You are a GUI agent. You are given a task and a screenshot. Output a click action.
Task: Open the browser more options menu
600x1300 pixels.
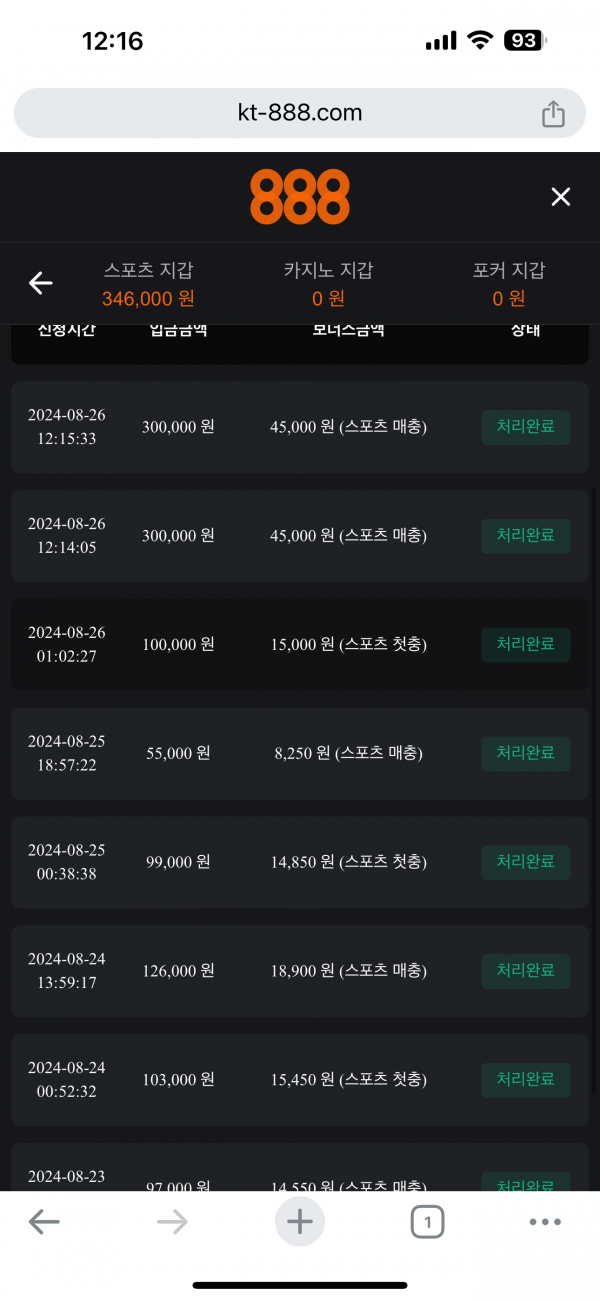[x=545, y=1221]
